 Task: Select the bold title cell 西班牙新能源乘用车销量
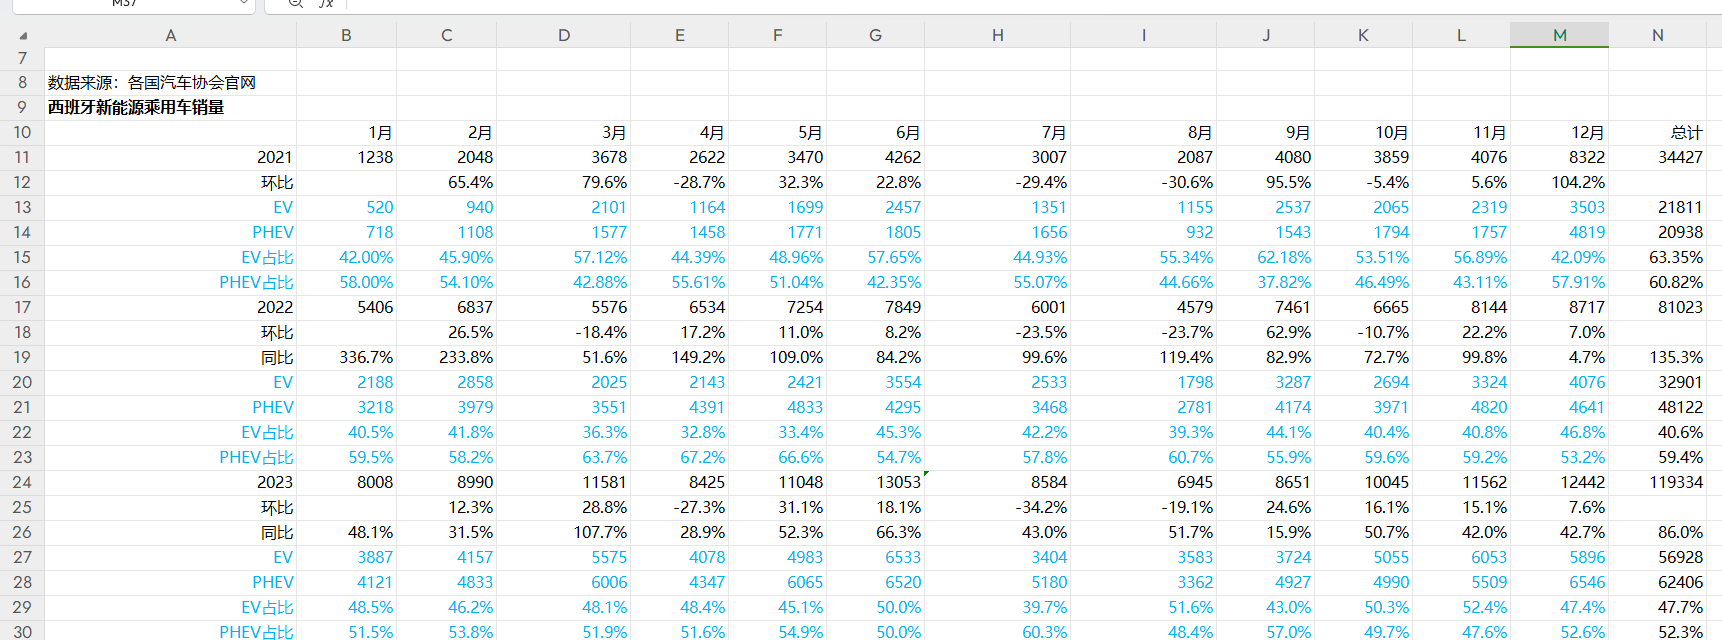coord(136,107)
